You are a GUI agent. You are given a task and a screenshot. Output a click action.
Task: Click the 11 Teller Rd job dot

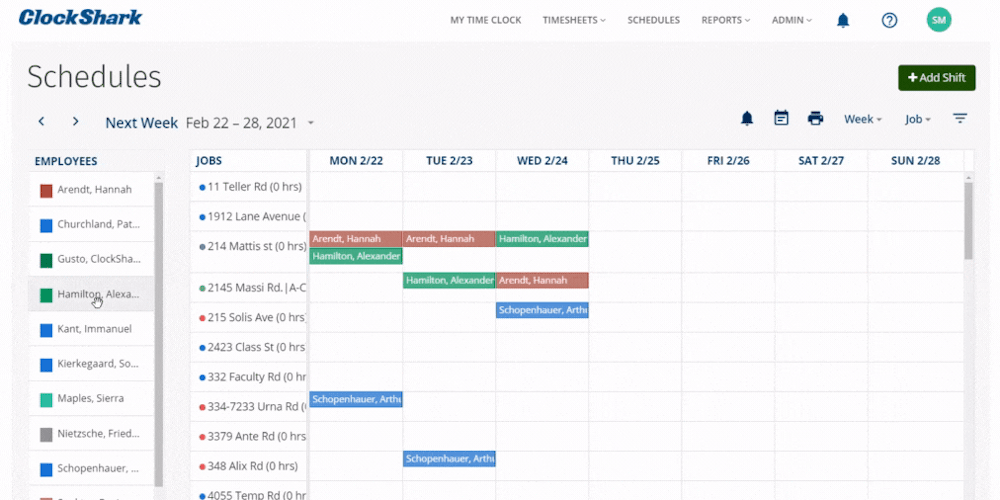tap(202, 188)
